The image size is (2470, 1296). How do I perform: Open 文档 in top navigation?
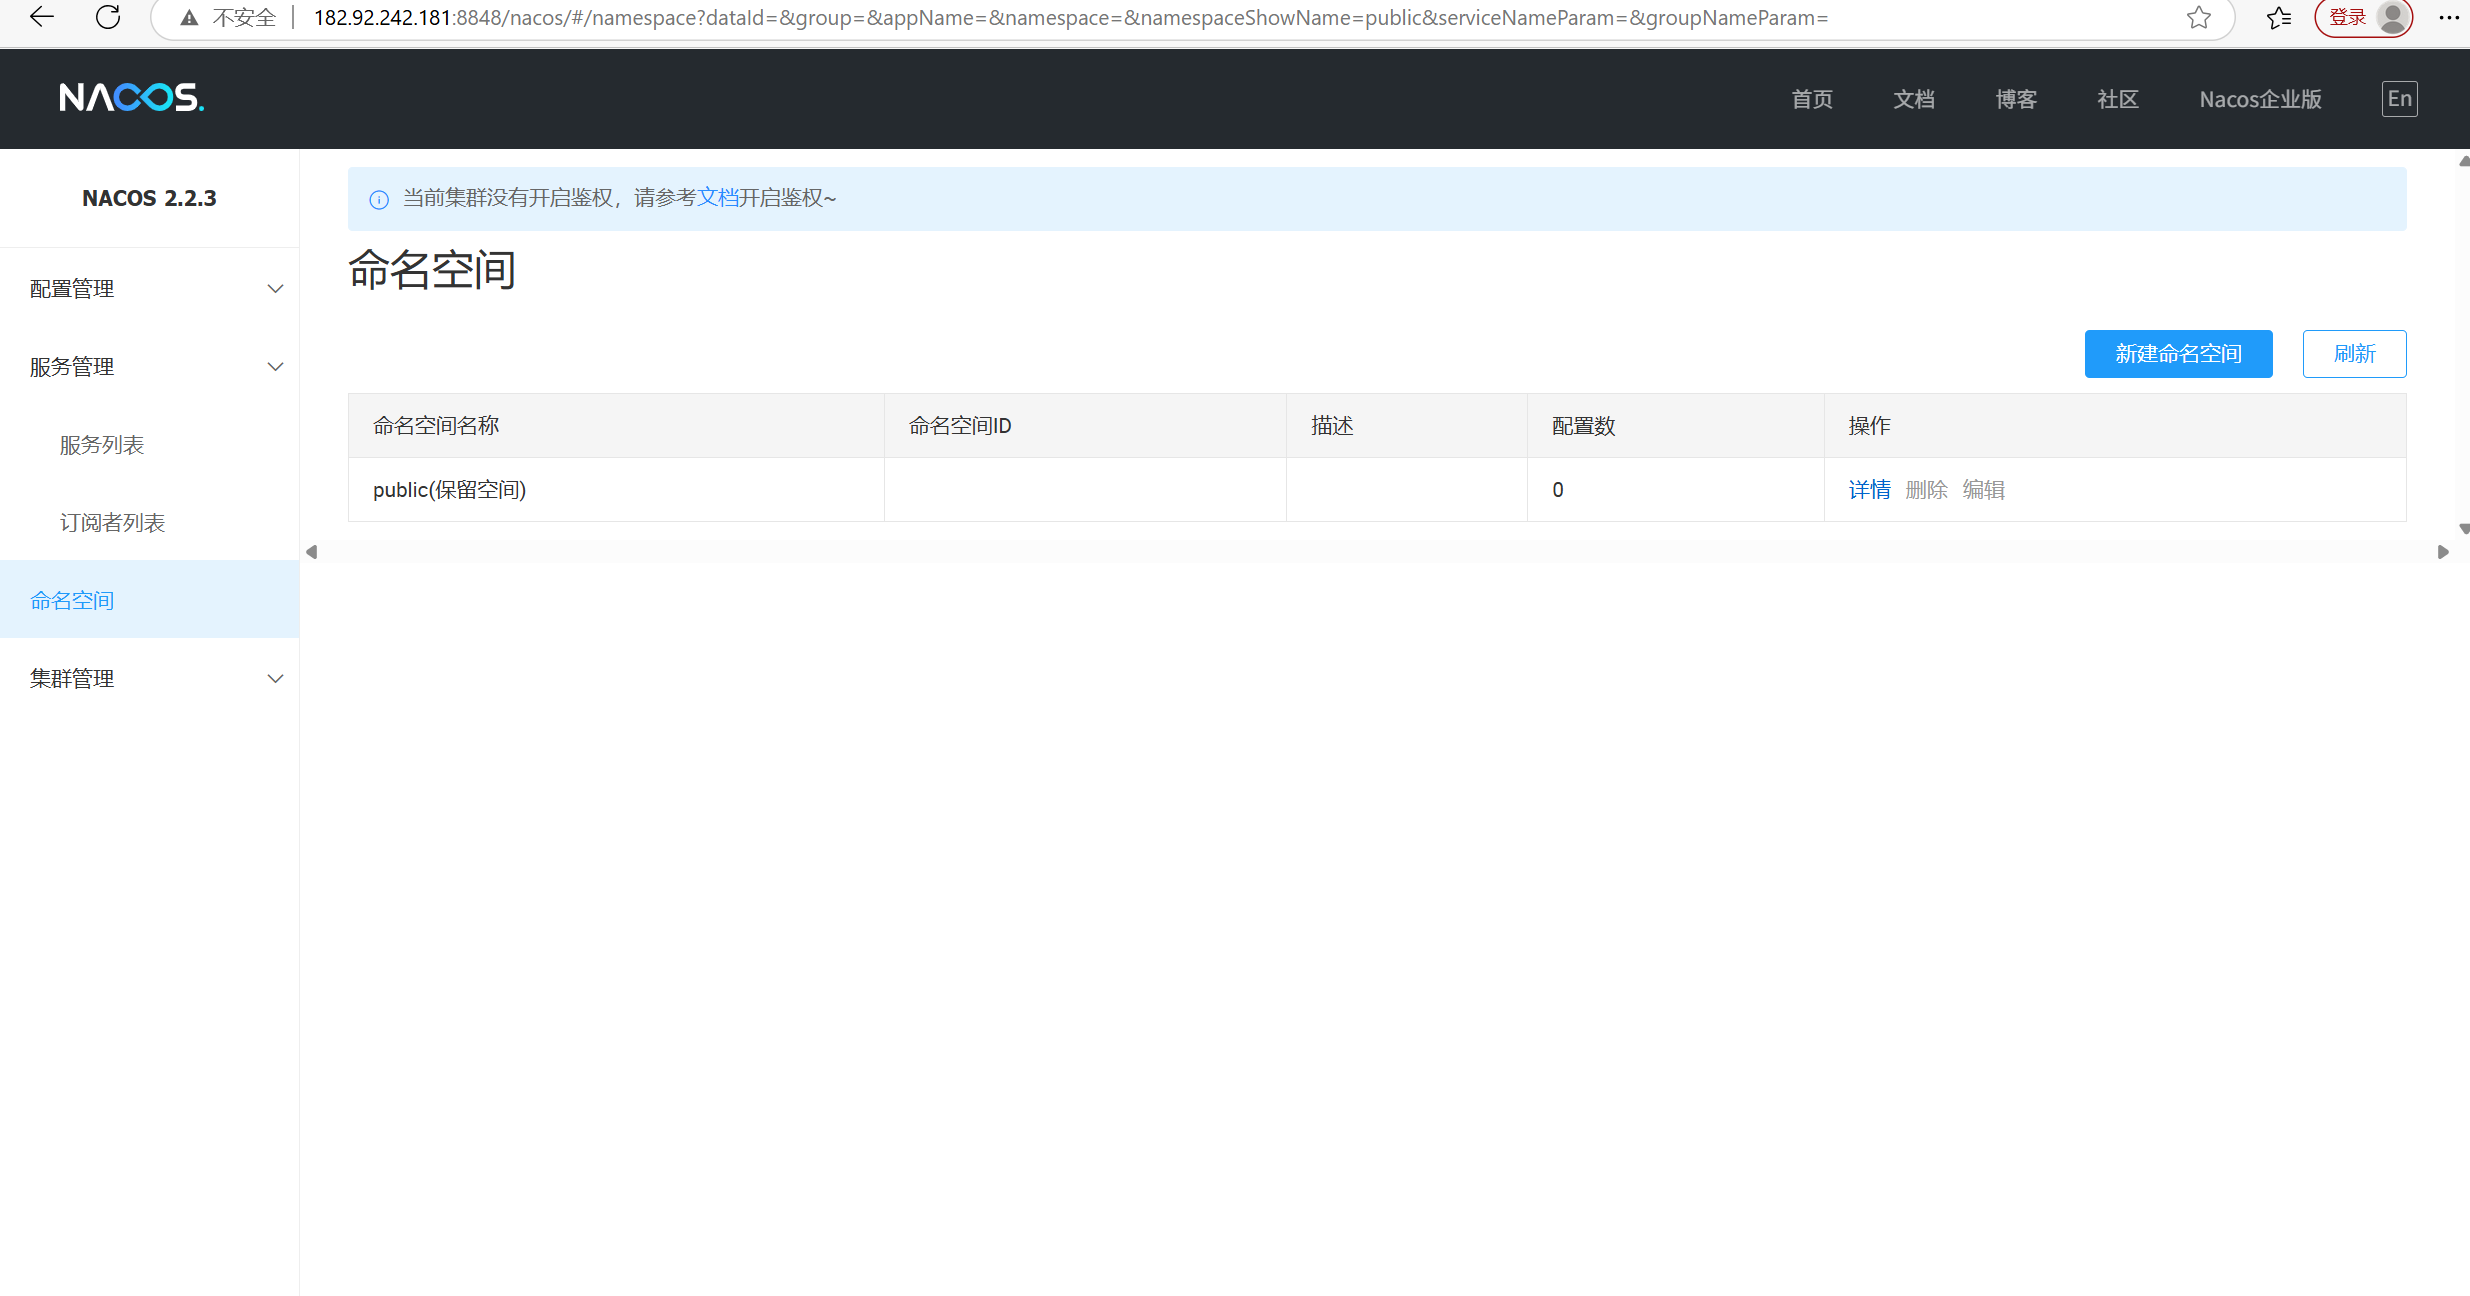(1914, 99)
